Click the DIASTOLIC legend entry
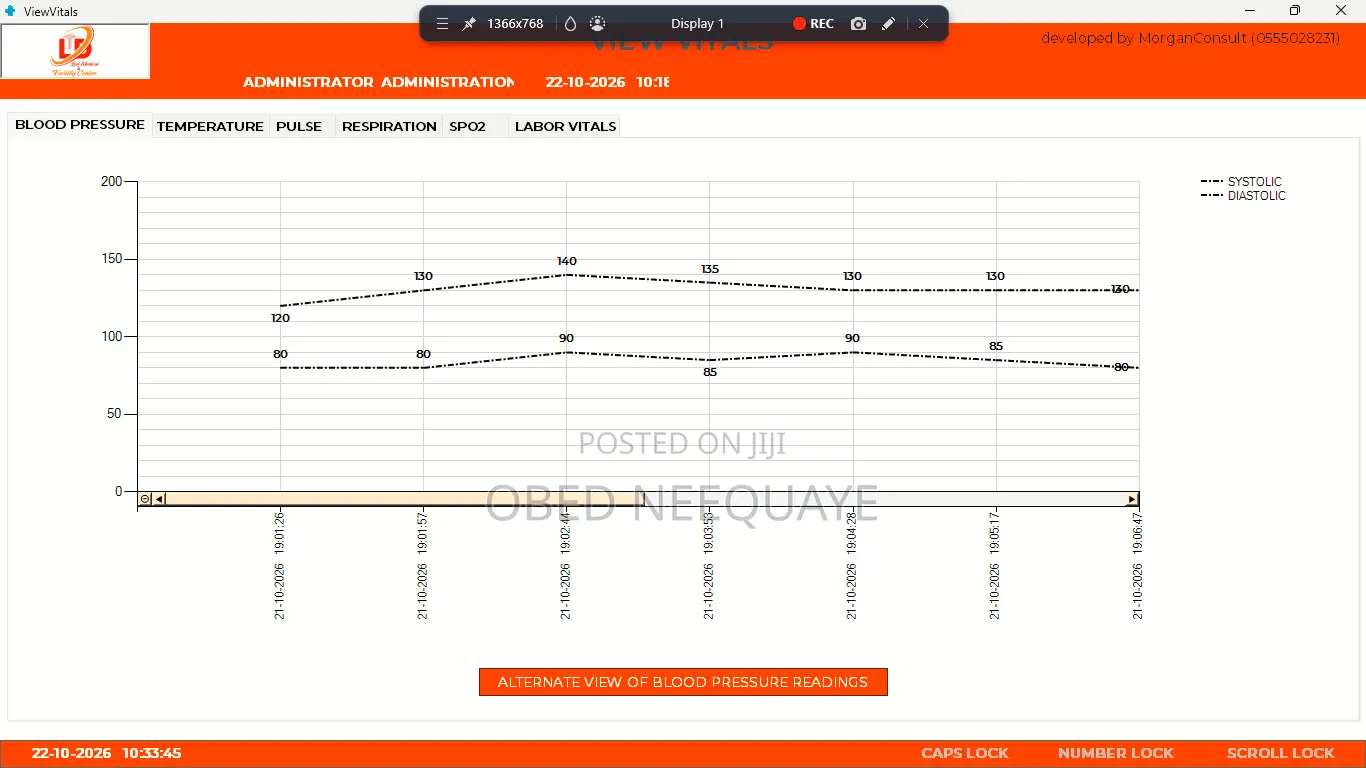This screenshot has width=1366, height=768. pos(1243,196)
